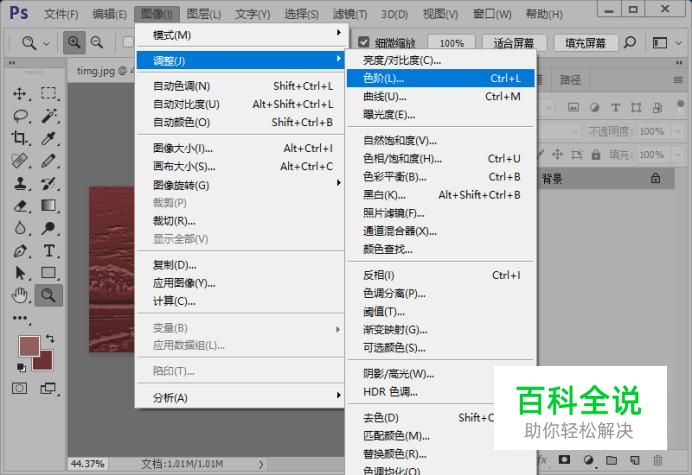Image resolution: width=692 pixels, height=475 pixels.
Task: Select the Crop tool
Action: [20, 138]
